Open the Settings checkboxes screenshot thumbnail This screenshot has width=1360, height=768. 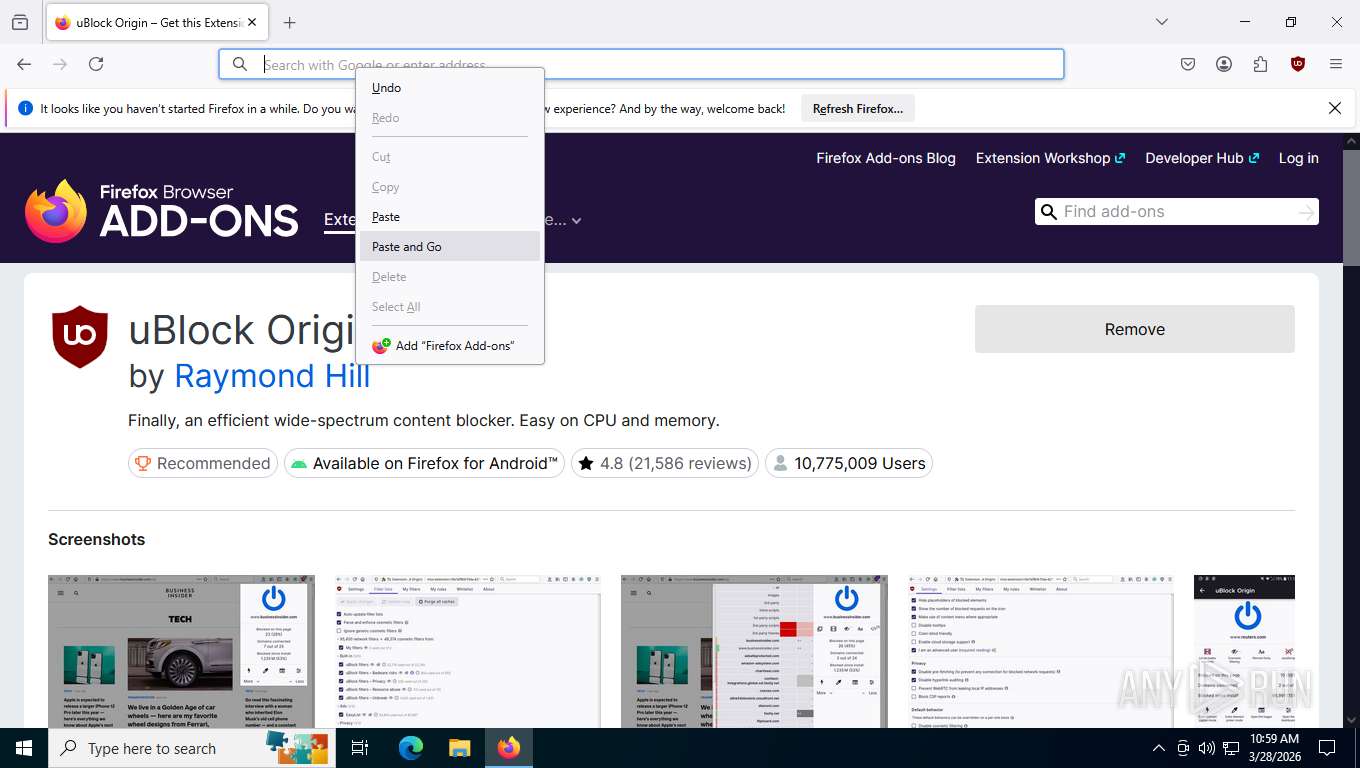pos(1041,651)
